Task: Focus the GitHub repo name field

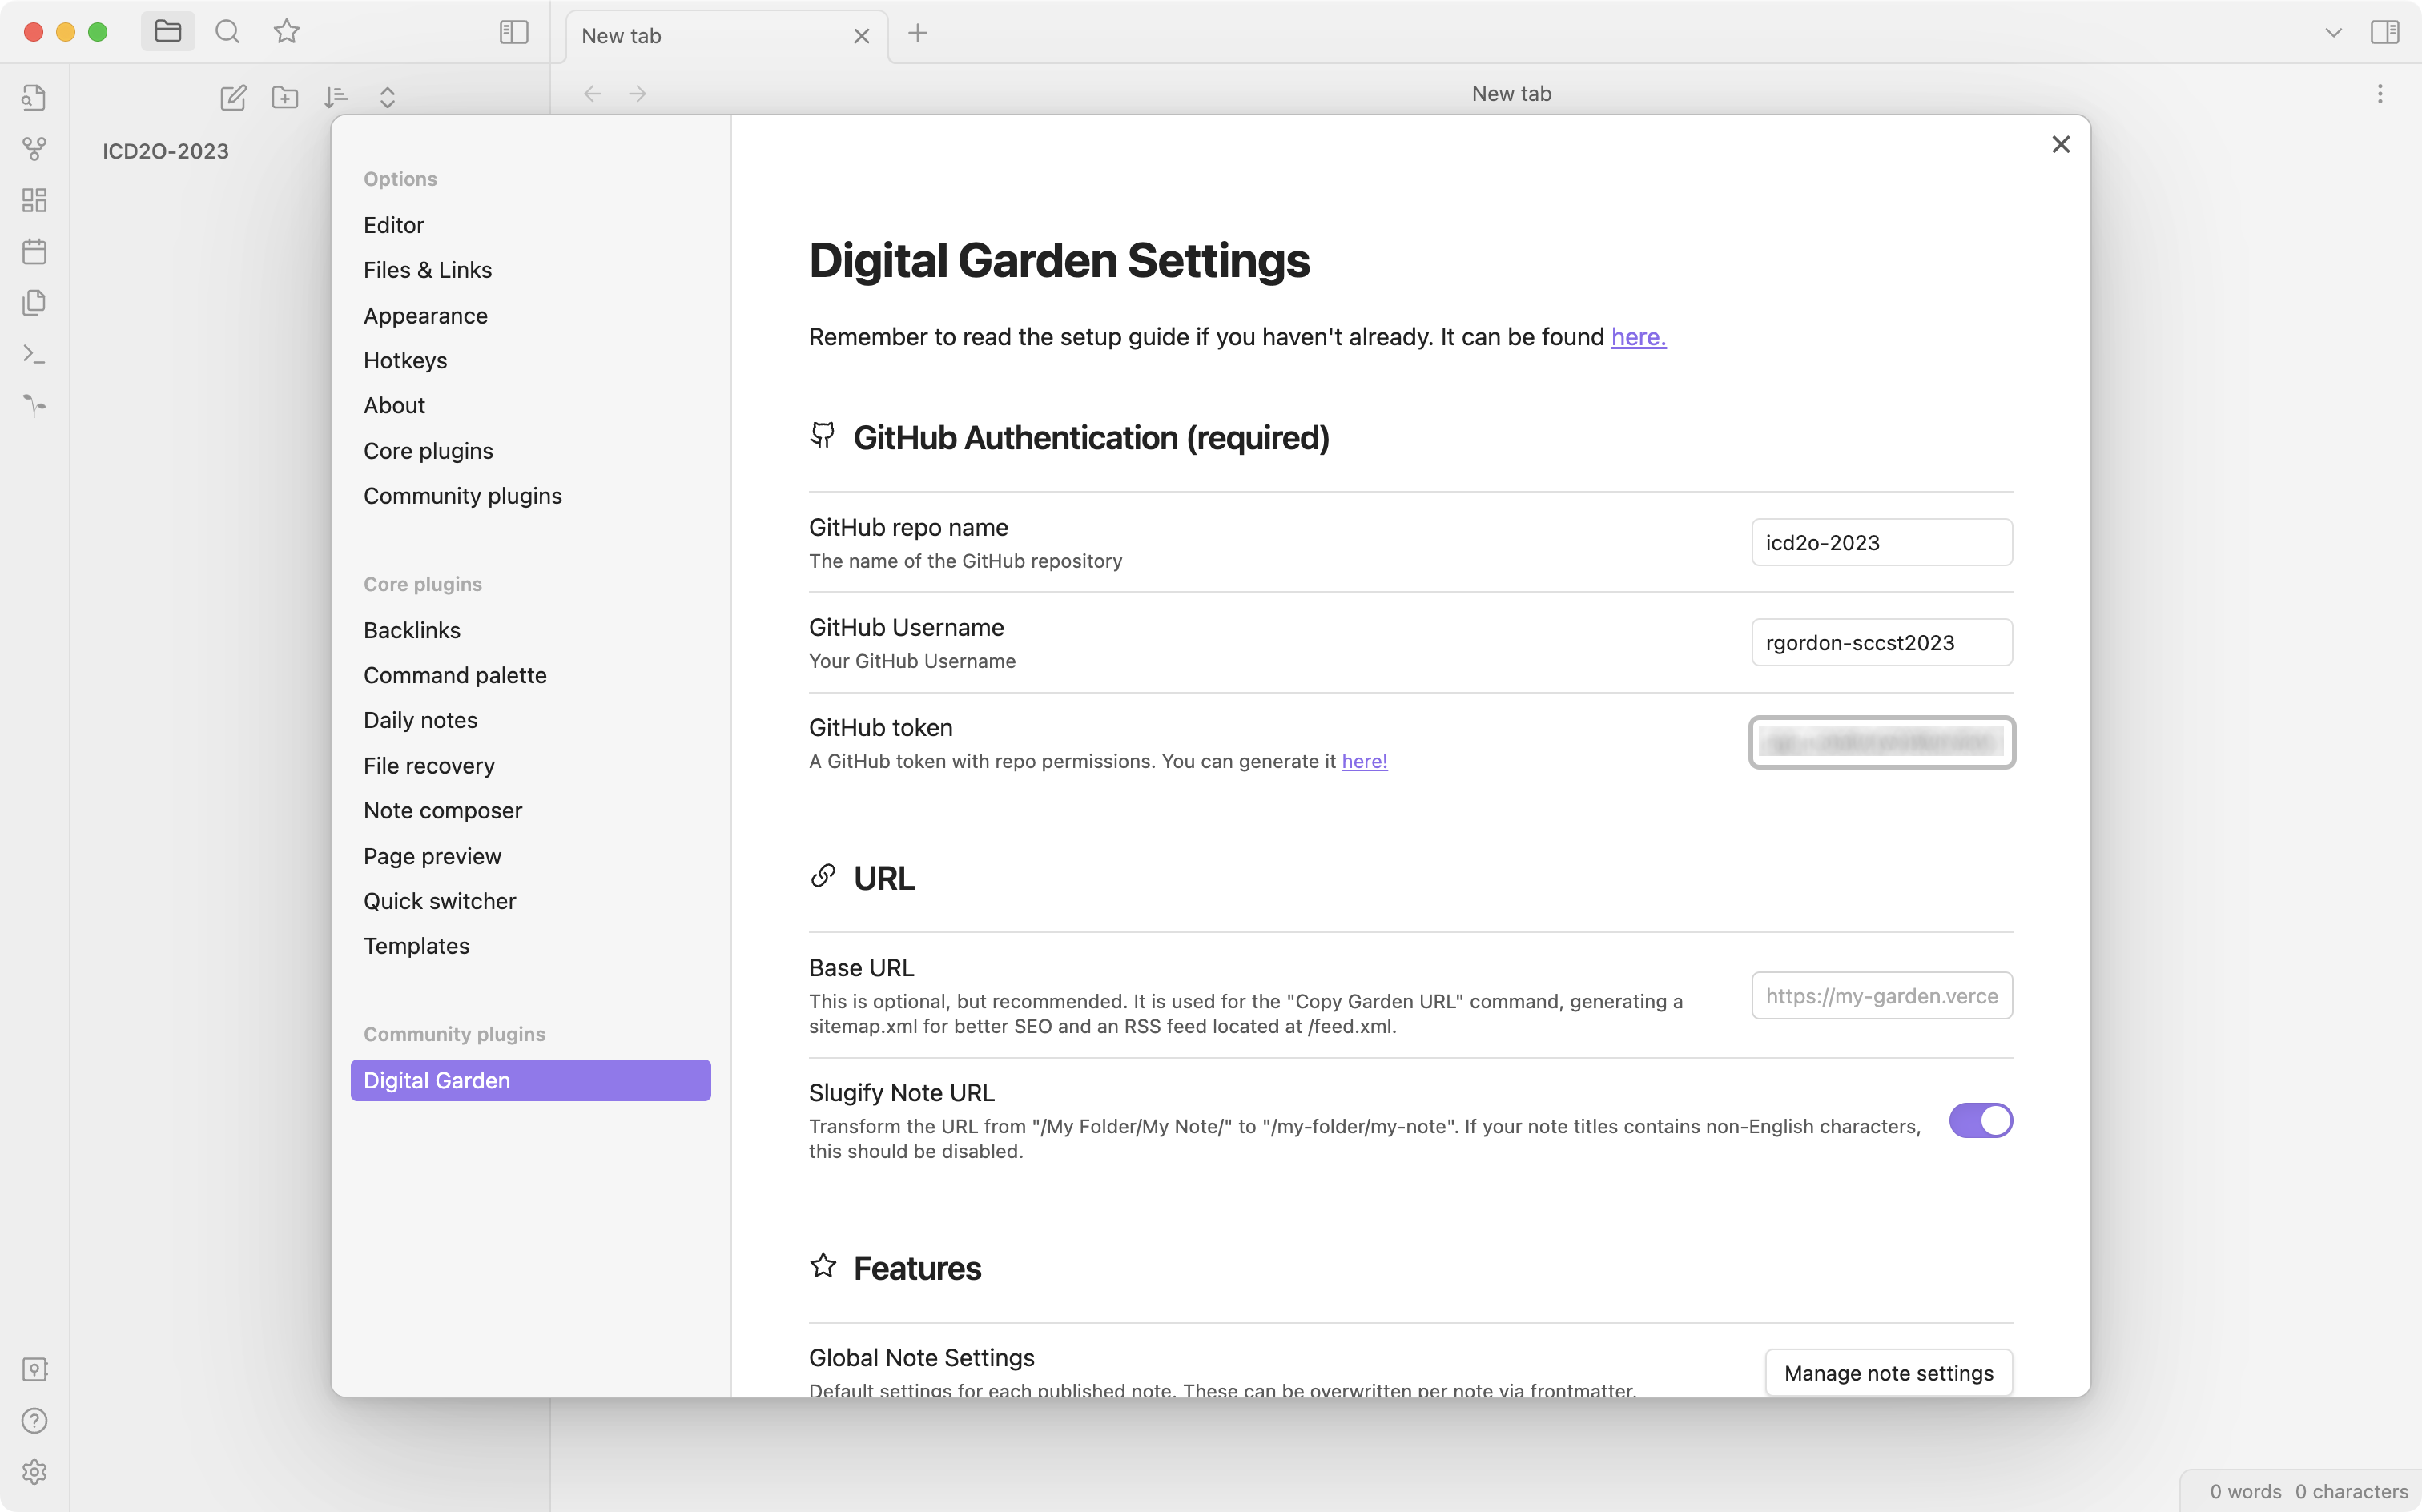Action: pos(1881,542)
